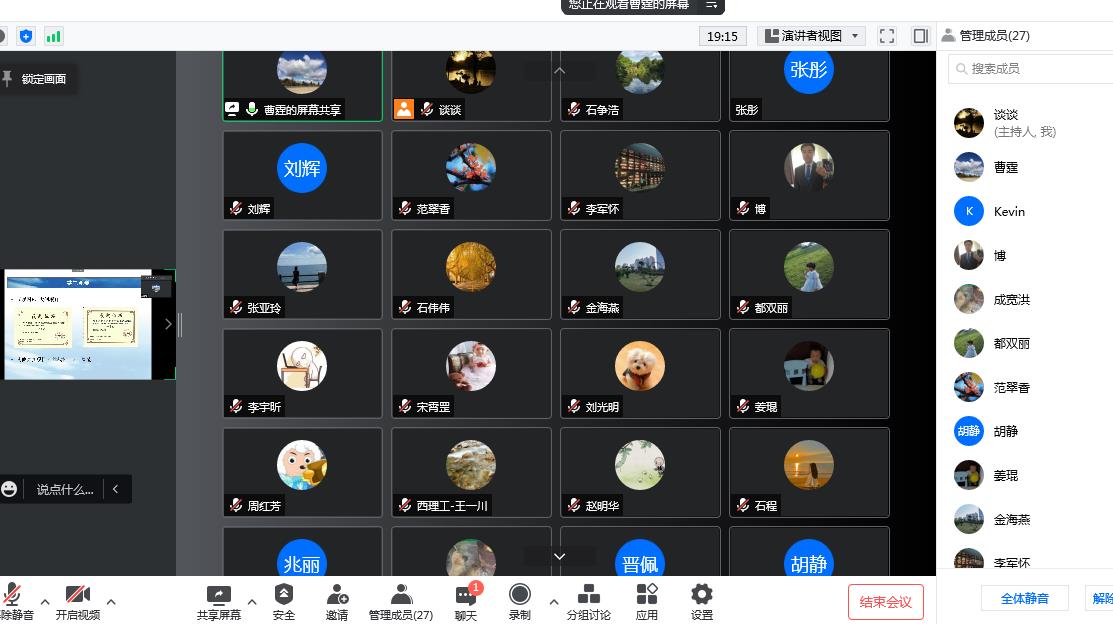Image resolution: width=1113 pixels, height=624 pixels.
Task: Toggle 锁定画面 pin screen
Action: (36, 79)
